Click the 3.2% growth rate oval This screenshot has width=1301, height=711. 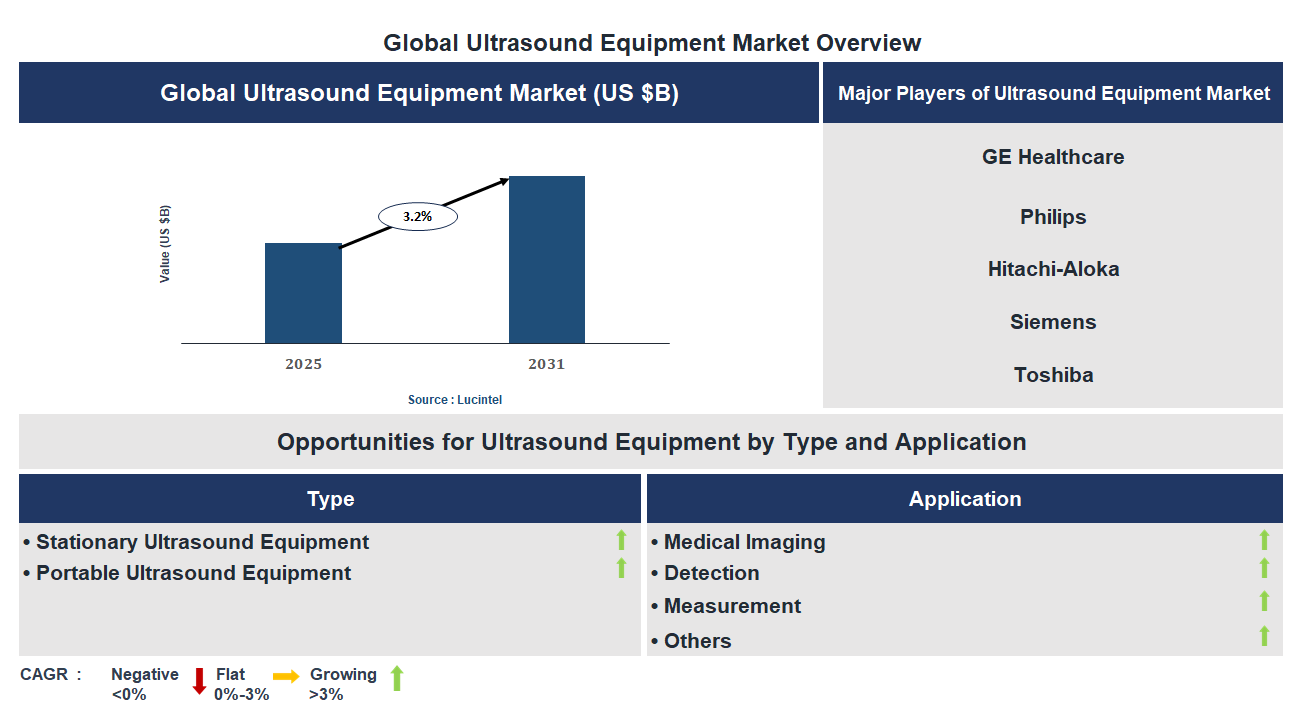click(x=418, y=216)
